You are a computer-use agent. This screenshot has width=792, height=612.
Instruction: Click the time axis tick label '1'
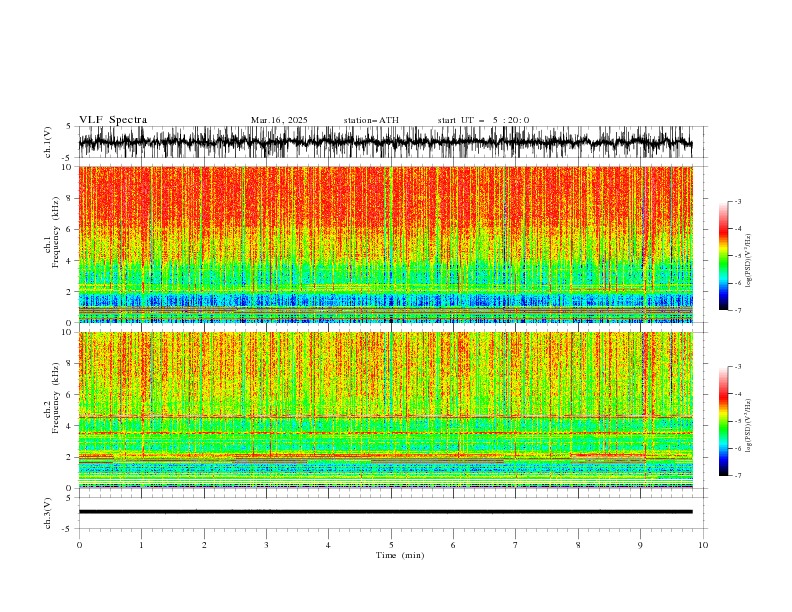tap(141, 545)
